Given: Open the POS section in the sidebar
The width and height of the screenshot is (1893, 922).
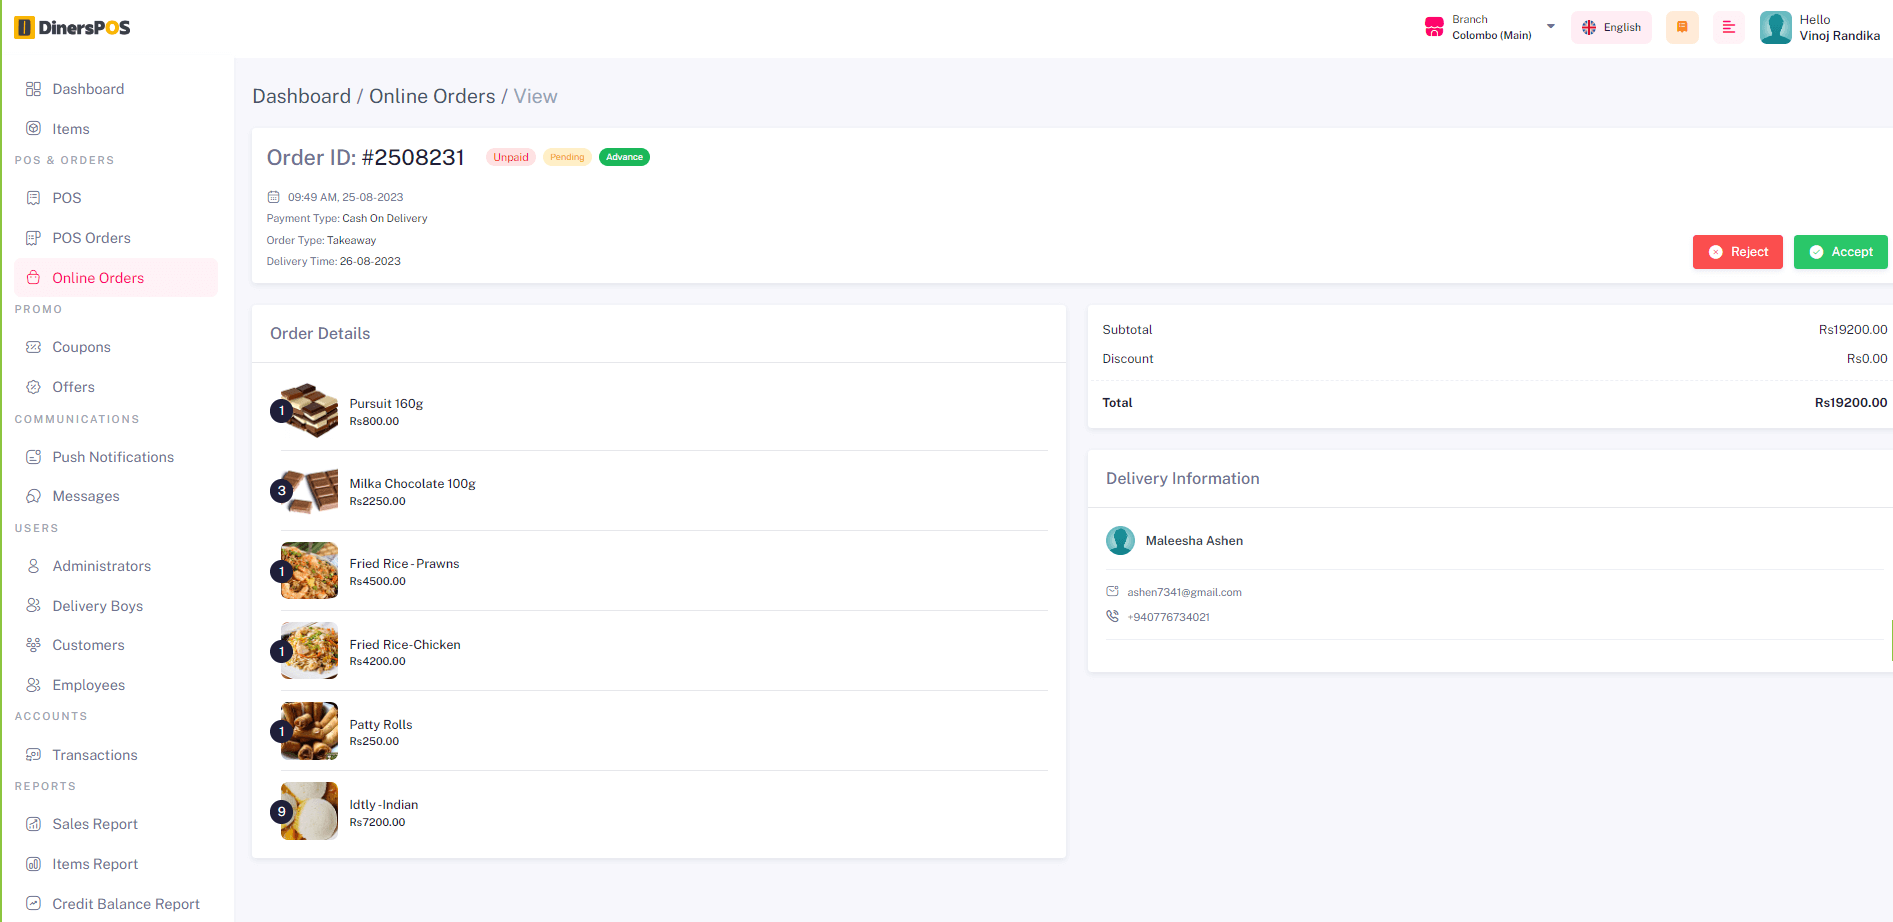Looking at the screenshot, I should coord(66,198).
